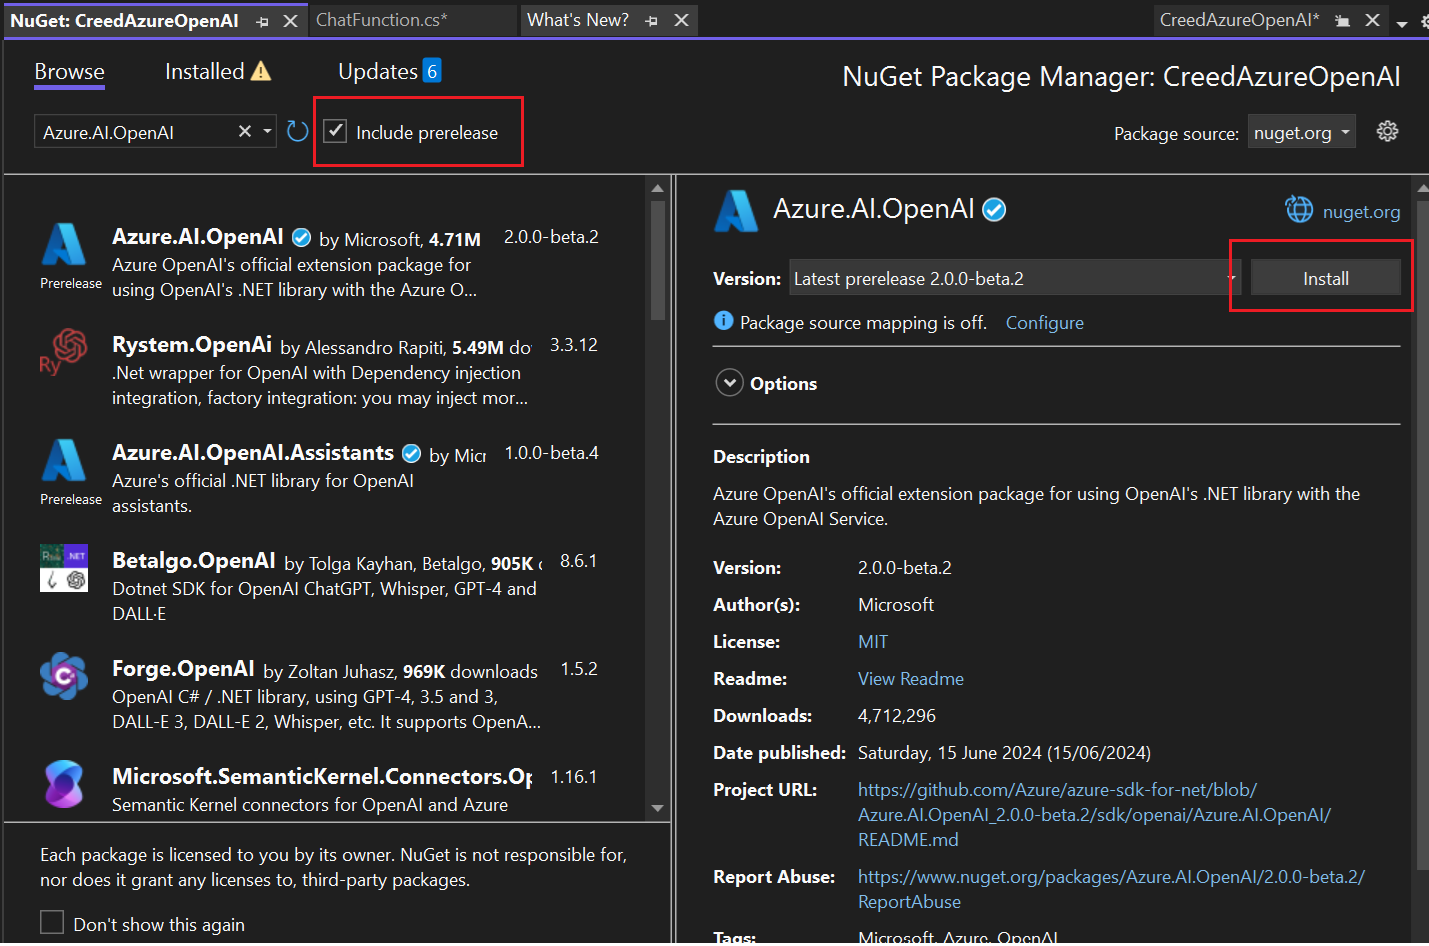Select Azure.AI.OpenAI package logo in list
The width and height of the screenshot is (1429, 946).
(x=64, y=246)
